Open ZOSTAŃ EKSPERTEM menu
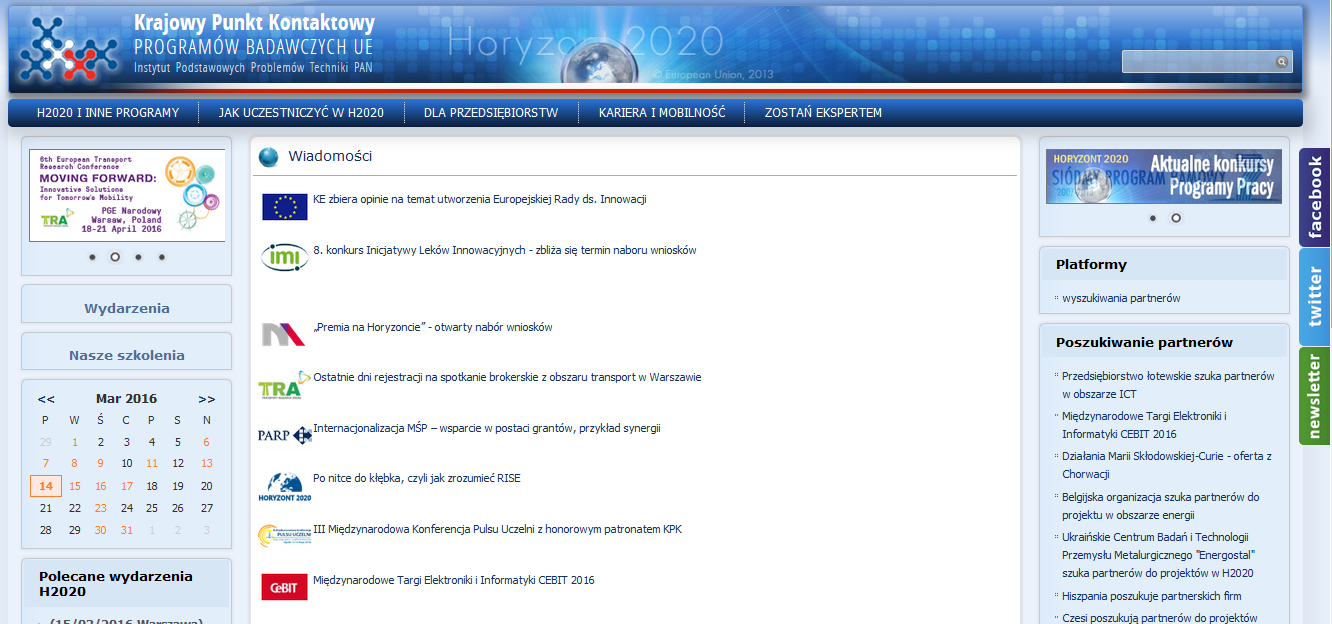This screenshot has width=1332, height=624. coord(823,113)
